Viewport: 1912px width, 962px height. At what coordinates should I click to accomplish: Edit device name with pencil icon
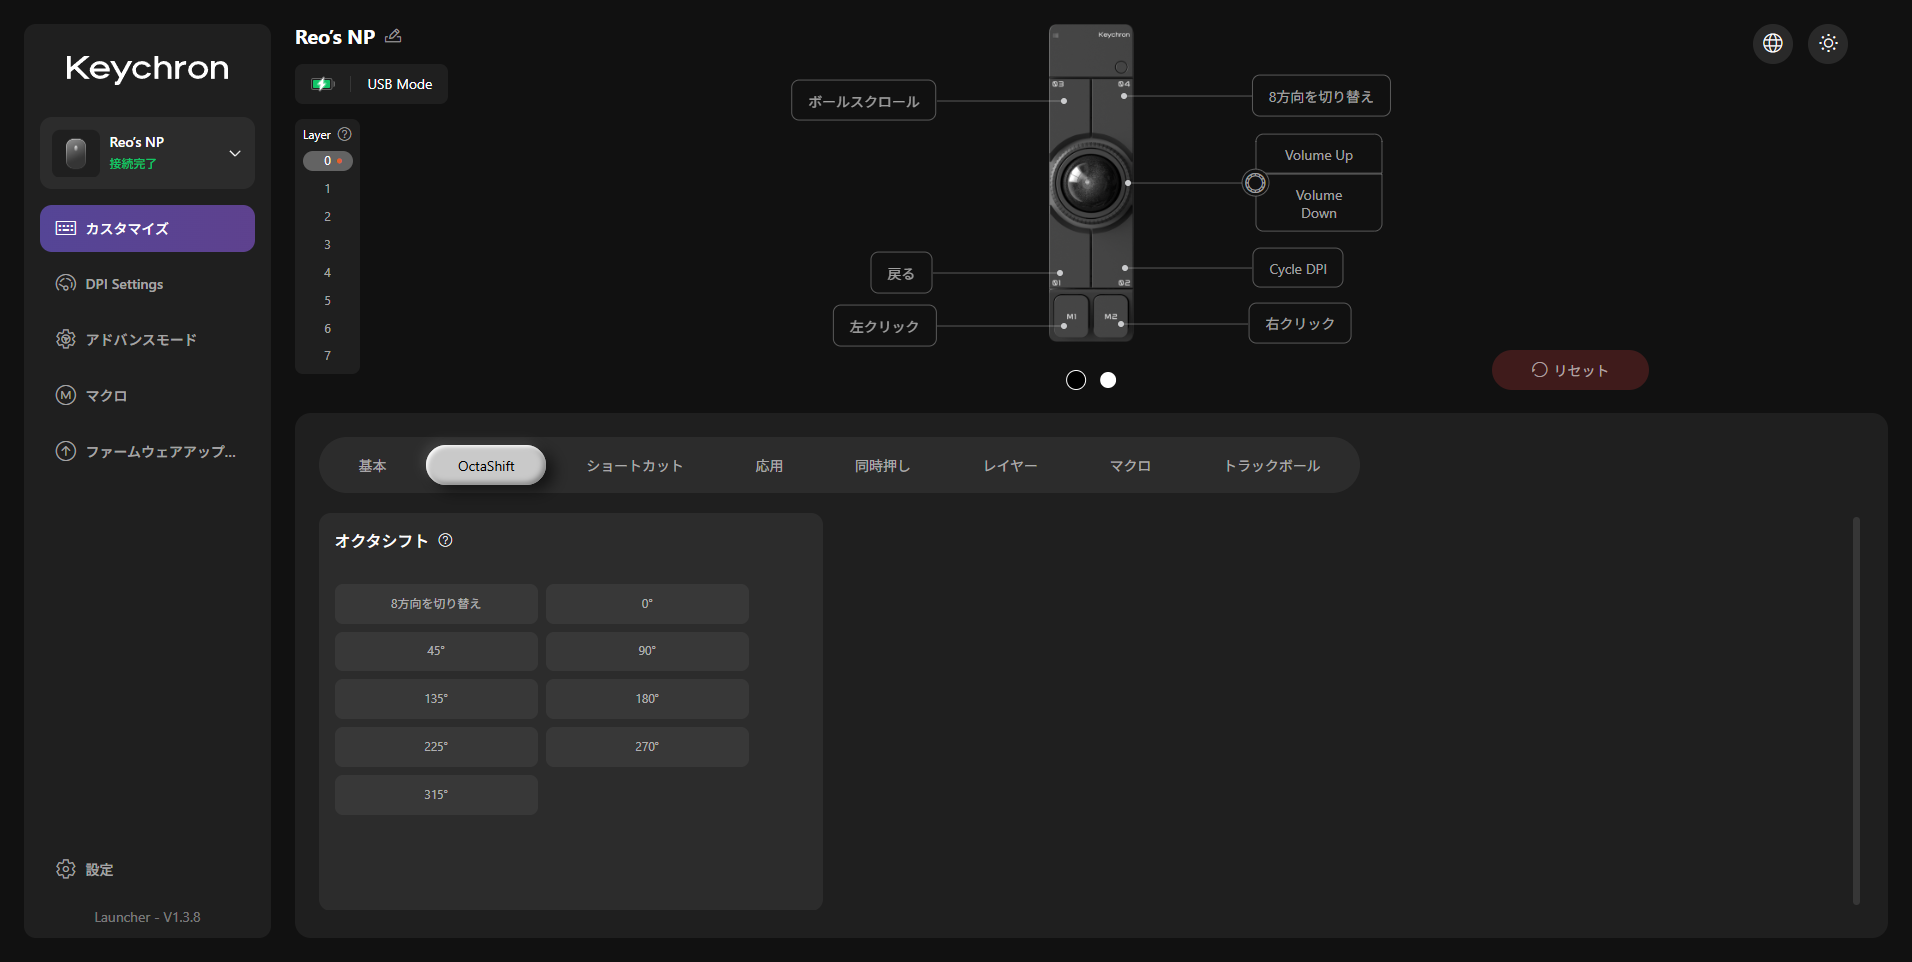tap(393, 36)
